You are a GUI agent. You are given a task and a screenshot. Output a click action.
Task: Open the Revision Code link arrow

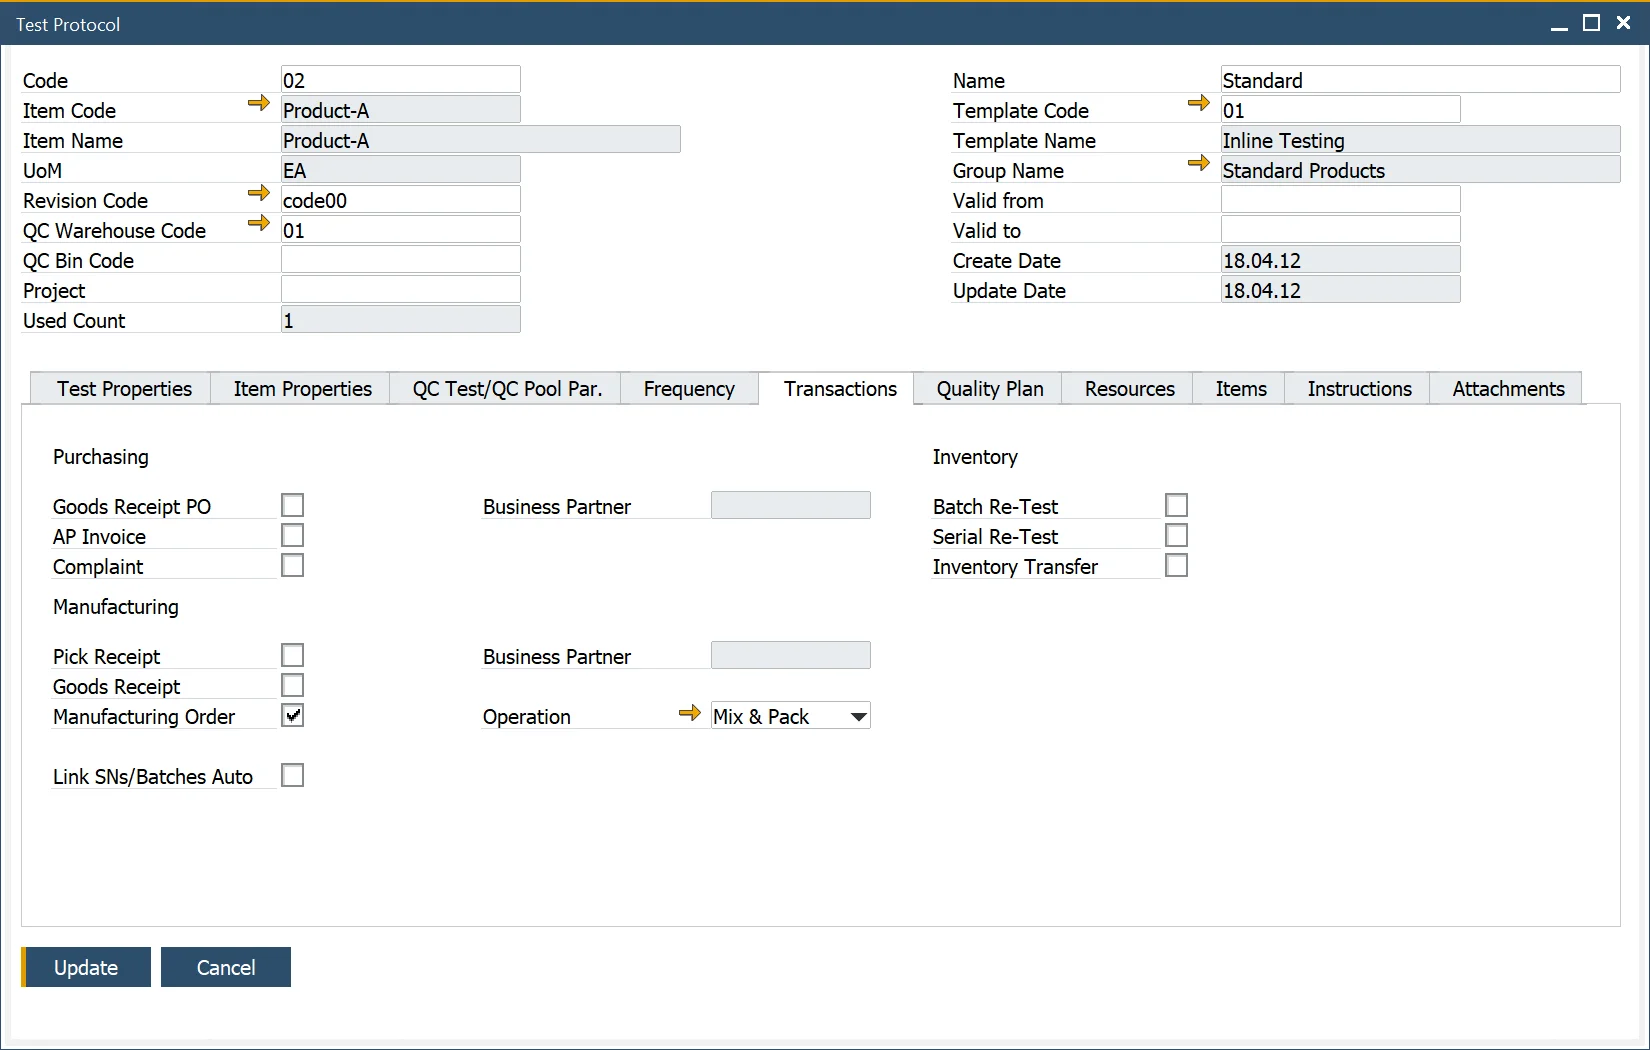tap(258, 193)
